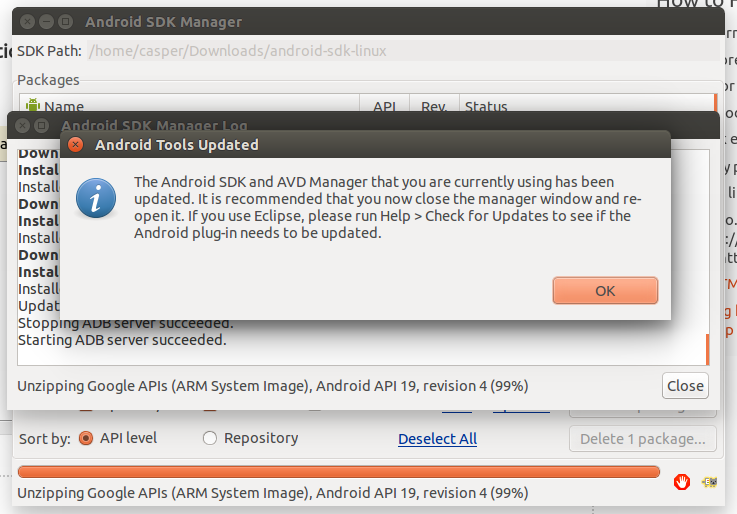This screenshot has width=737, height=514.
Task: Click the Close button in log window
Action: [x=685, y=386]
